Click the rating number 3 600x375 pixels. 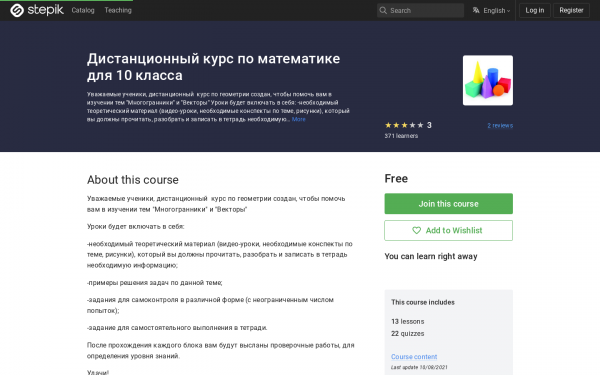[429, 125]
